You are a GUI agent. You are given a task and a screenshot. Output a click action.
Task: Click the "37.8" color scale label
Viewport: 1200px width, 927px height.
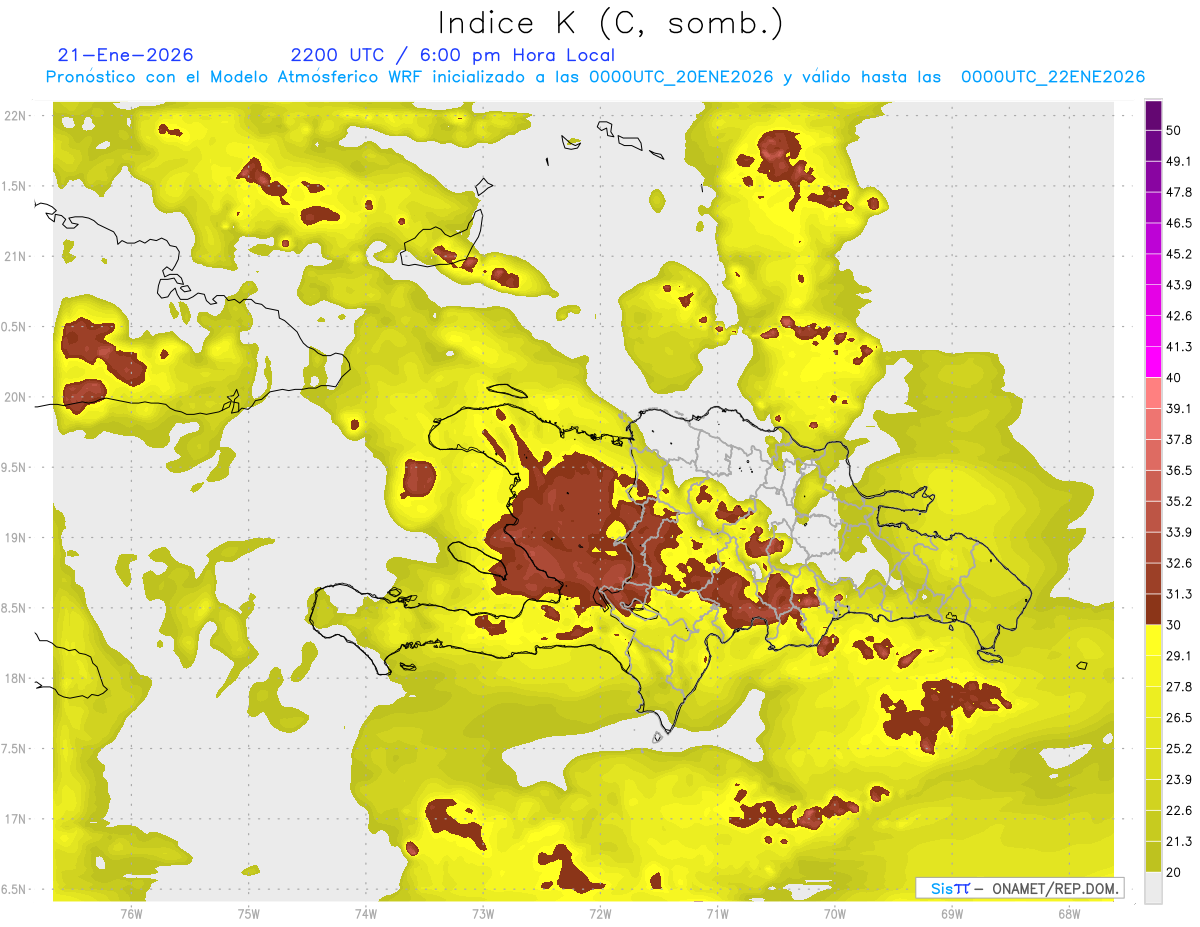(1179, 439)
